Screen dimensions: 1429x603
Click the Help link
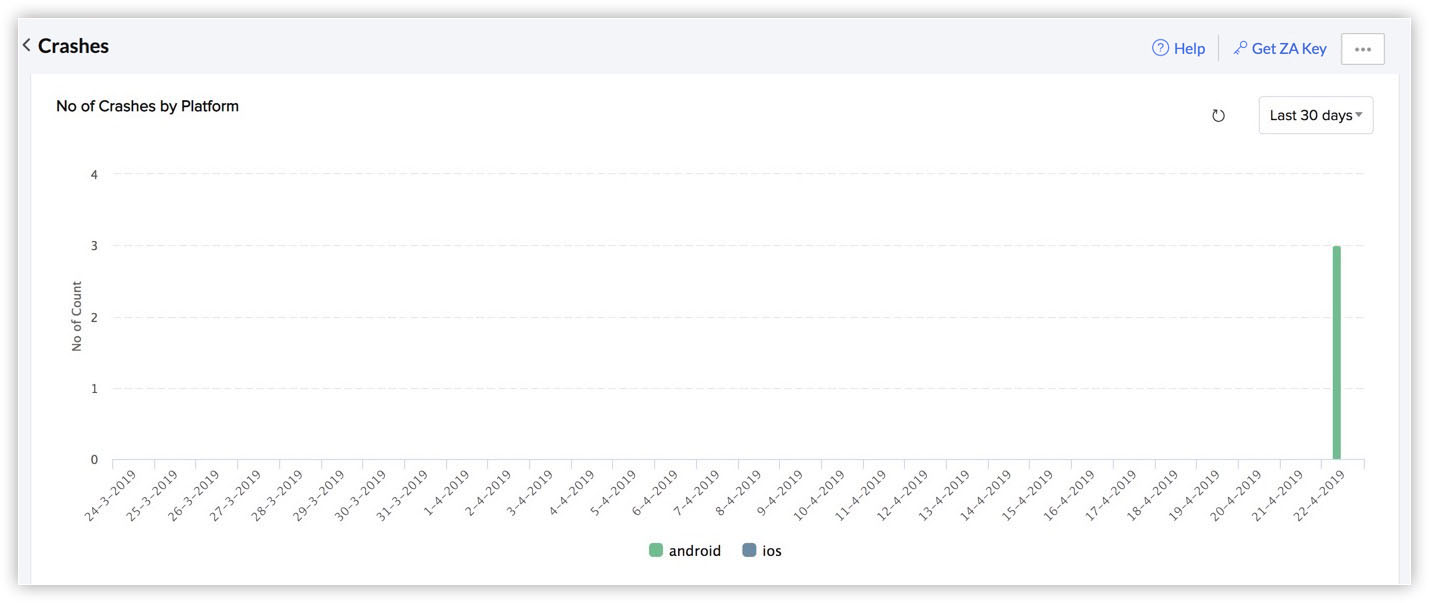(1189, 48)
